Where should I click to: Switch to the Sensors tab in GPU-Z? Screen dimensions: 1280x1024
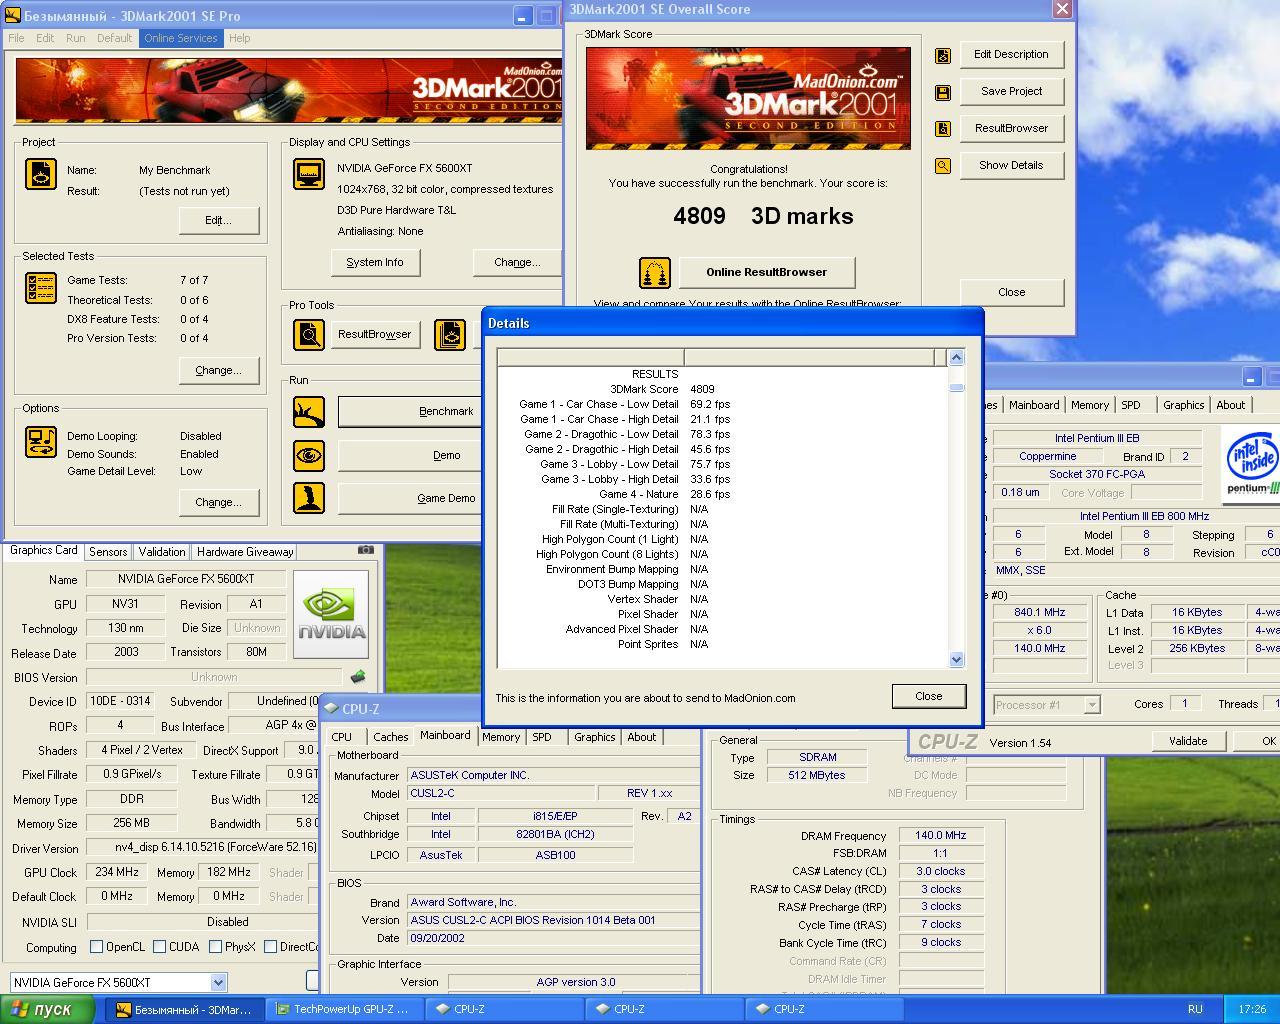tap(108, 552)
